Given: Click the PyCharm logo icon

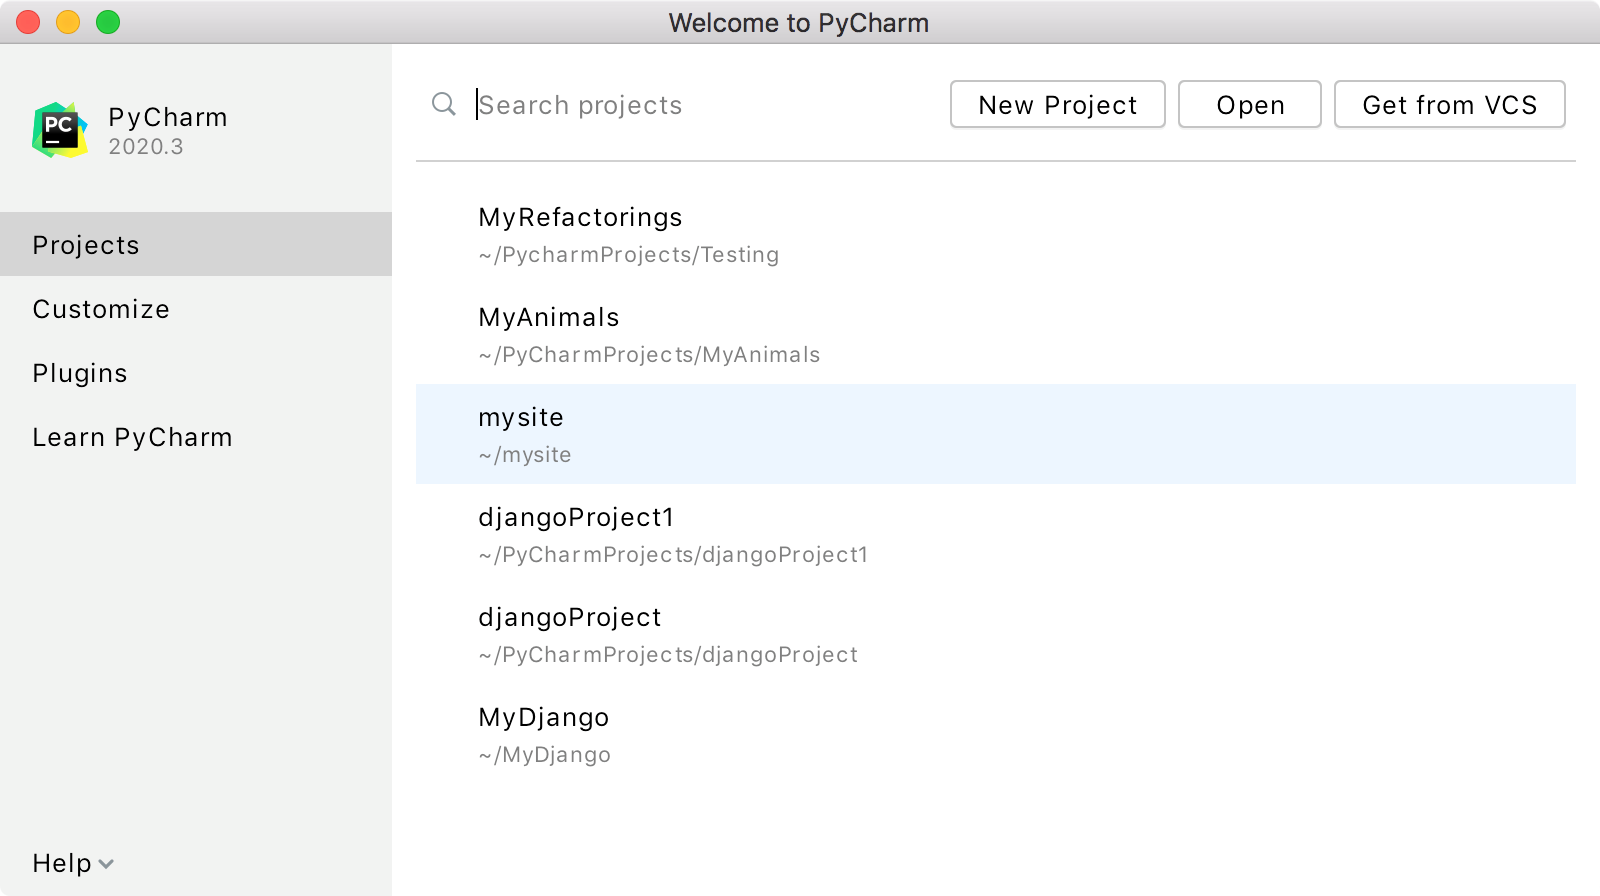Looking at the screenshot, I should pyautogui.click(x=60, y=130).
